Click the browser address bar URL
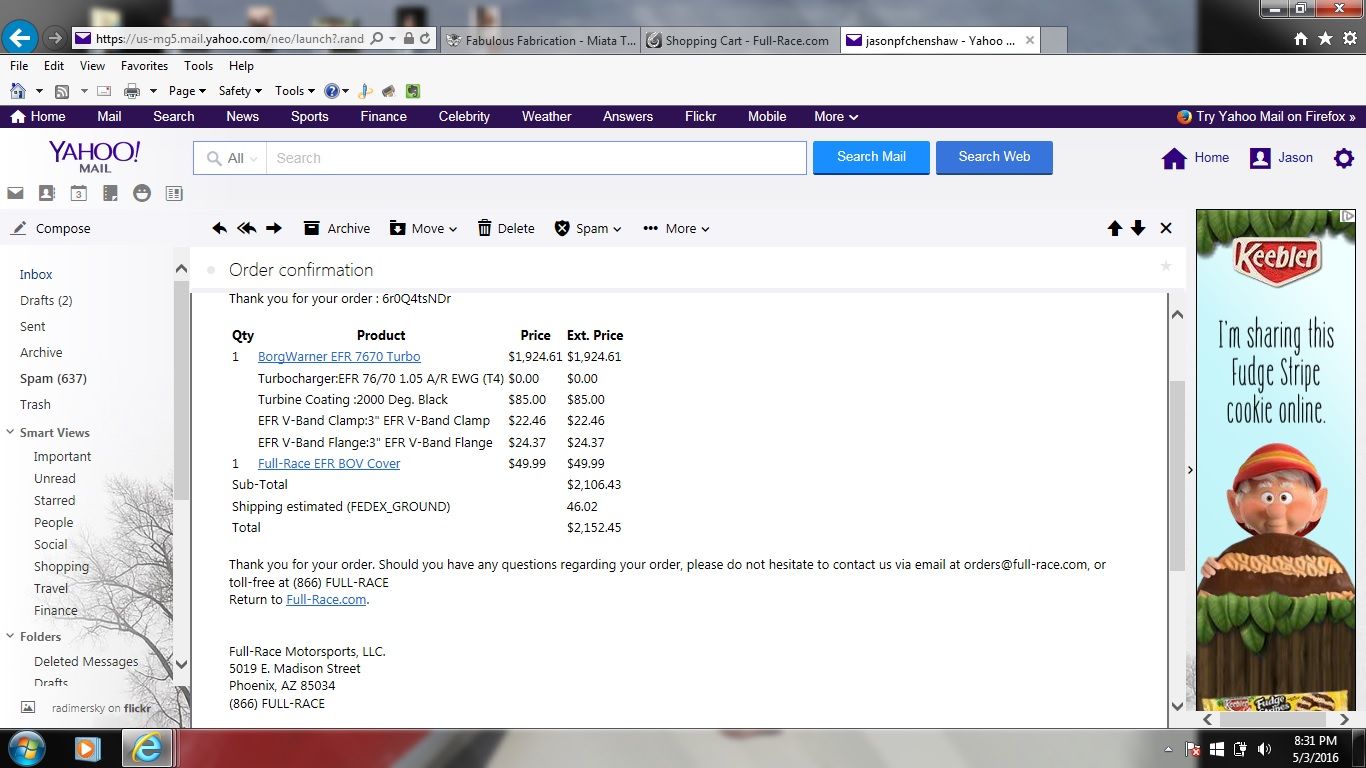 pyautogui.click(x=231, y=39)
